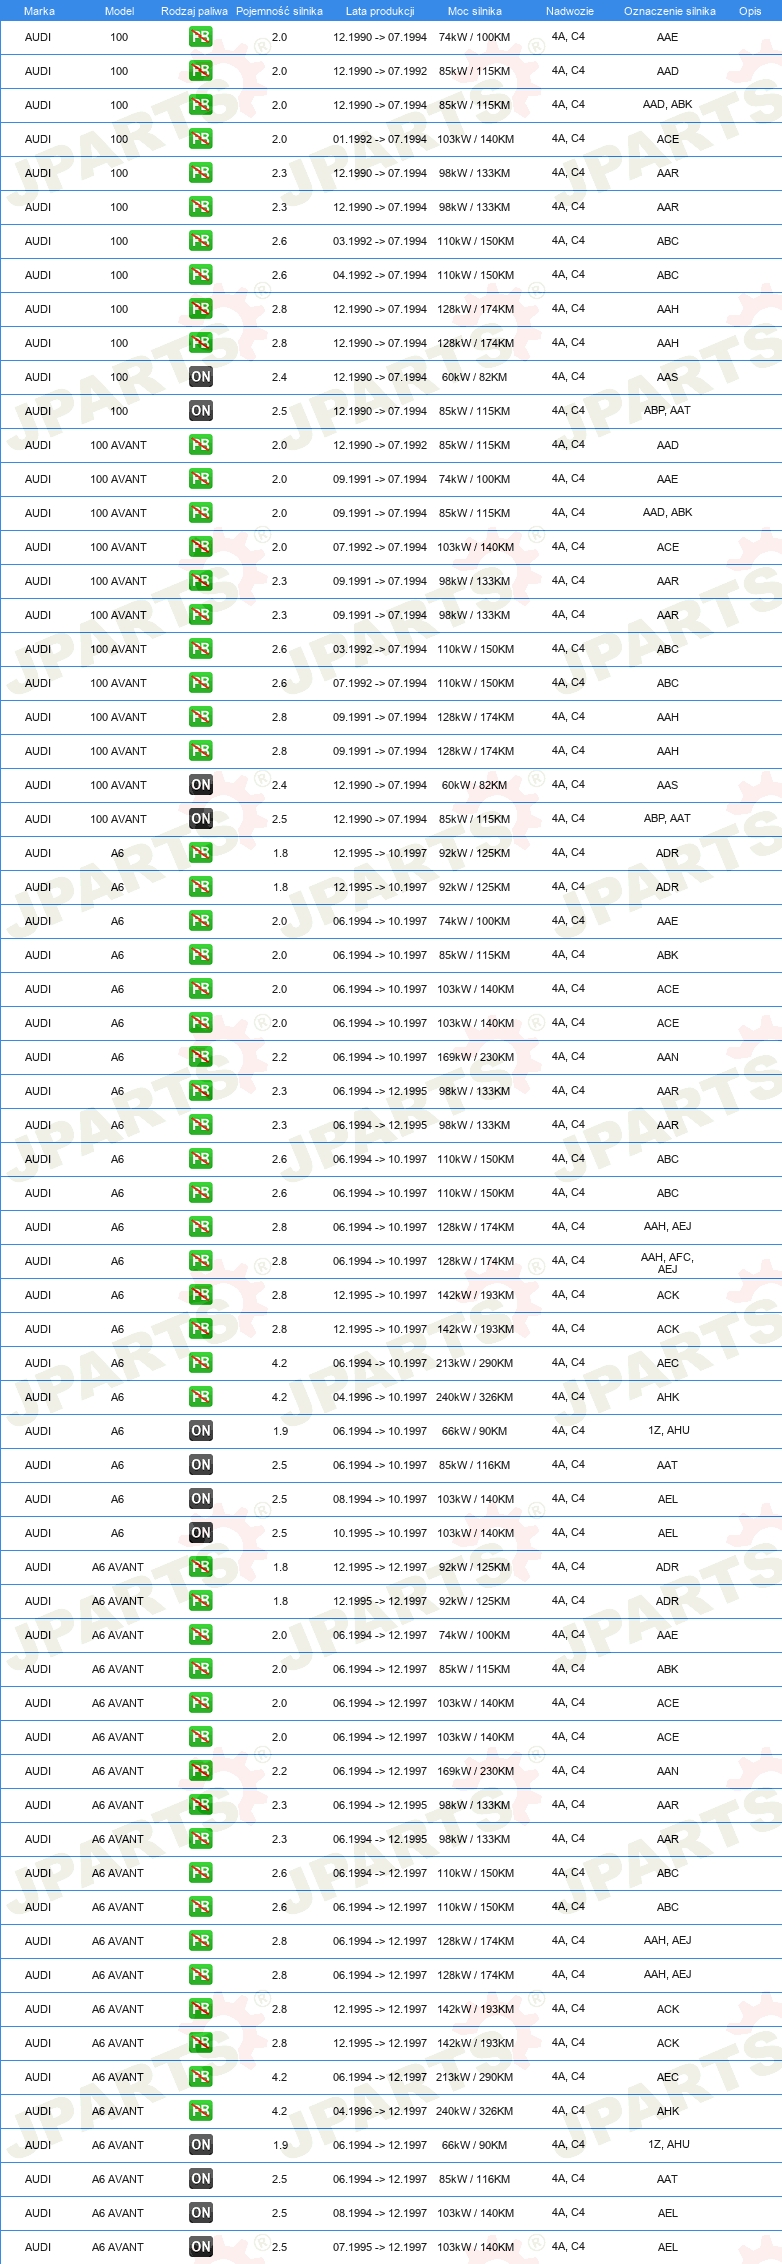
Task: Click petrol icon in A6 2.2 AAN 10.1997 row
Action: tap(201, 1057)
